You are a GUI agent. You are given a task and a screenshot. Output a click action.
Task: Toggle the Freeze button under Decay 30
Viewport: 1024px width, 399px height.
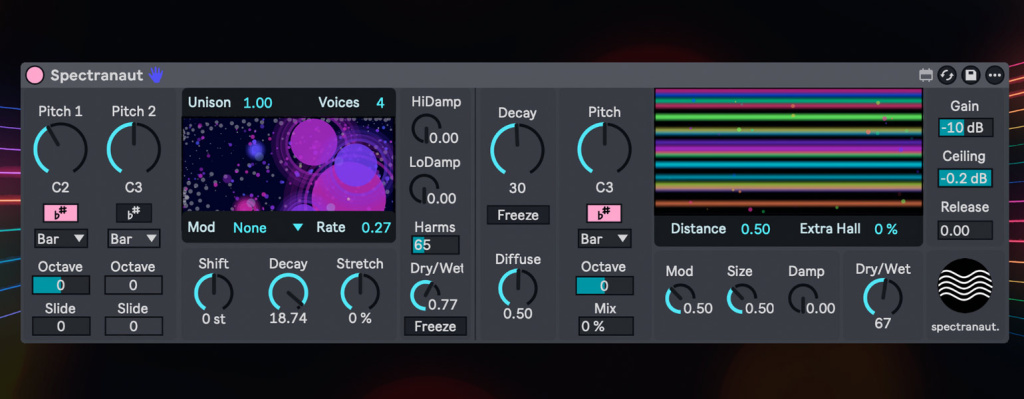[x=518, y=215]
